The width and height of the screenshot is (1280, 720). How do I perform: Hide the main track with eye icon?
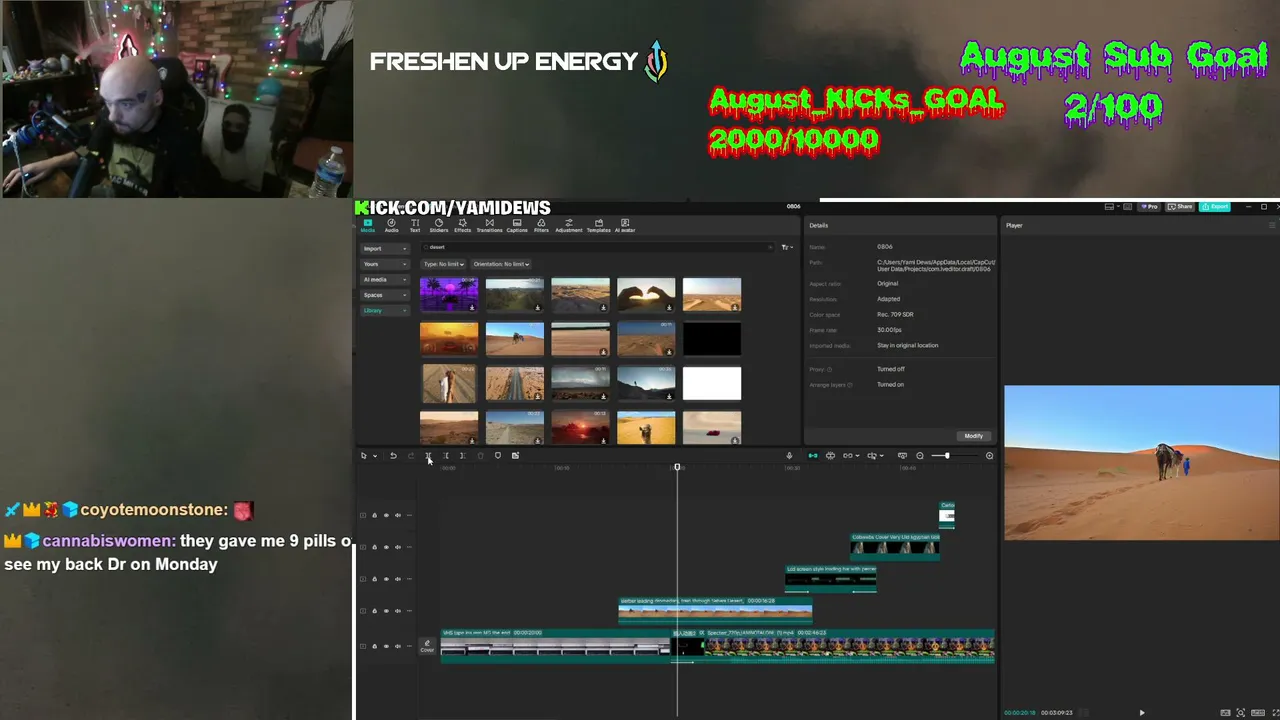386,646
